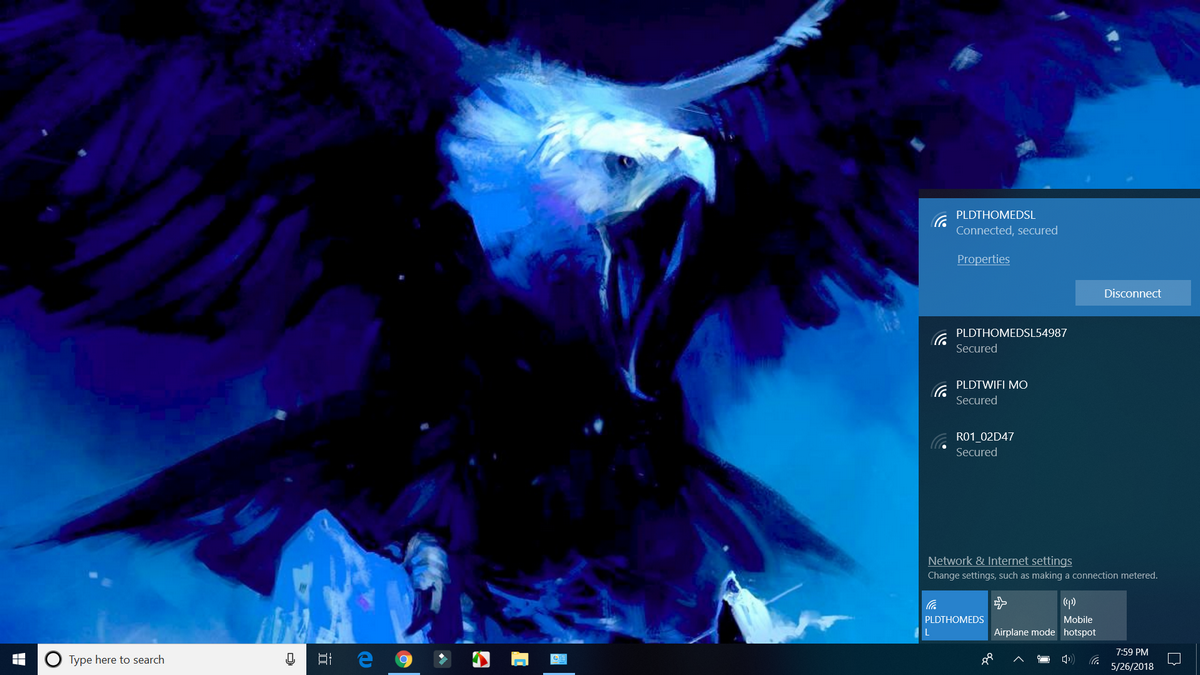Activate the microphone voice search icon
Image resolution: width=1200 pixels, height=675 pixels.
point(290,659)
